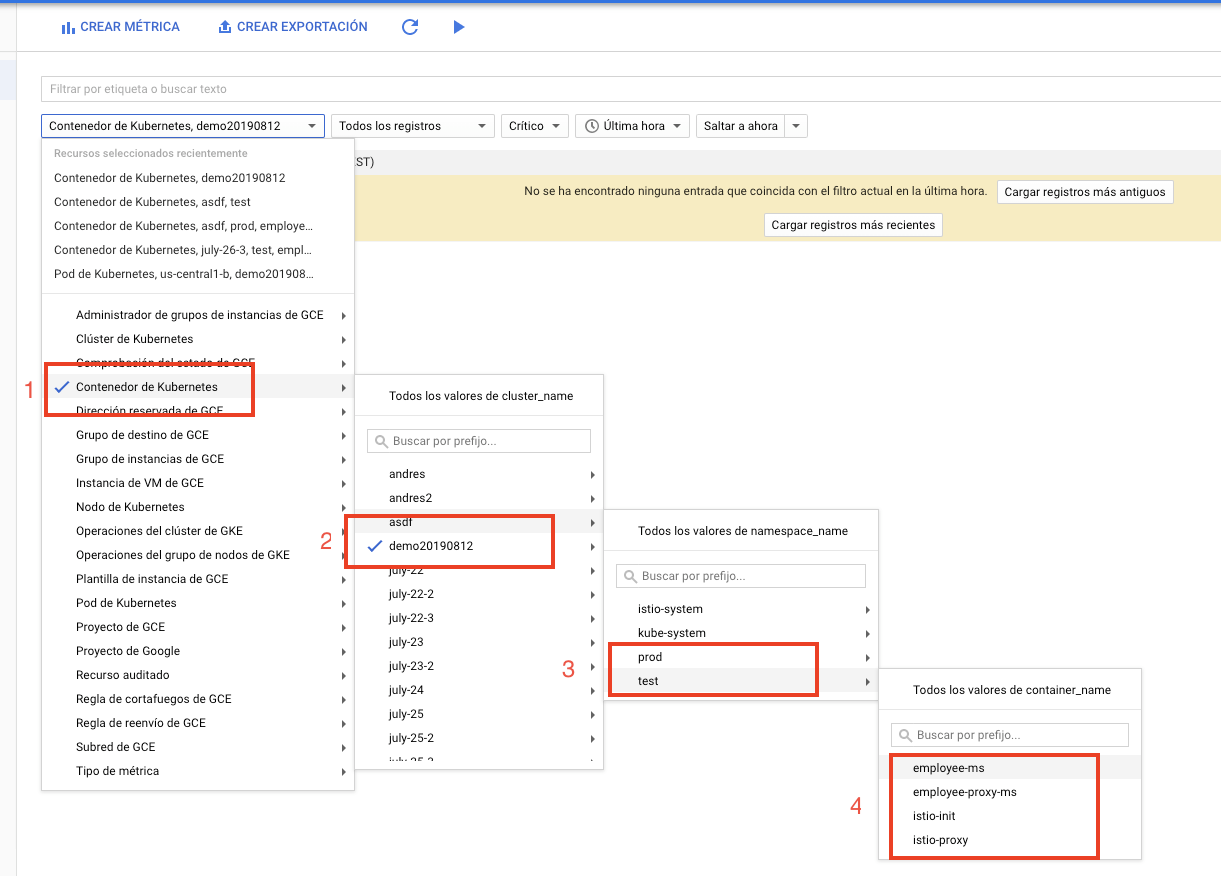This screenshot has width=1221, height=876.
Task: Choose the prod namespace
Action: (x=650, y=657)
